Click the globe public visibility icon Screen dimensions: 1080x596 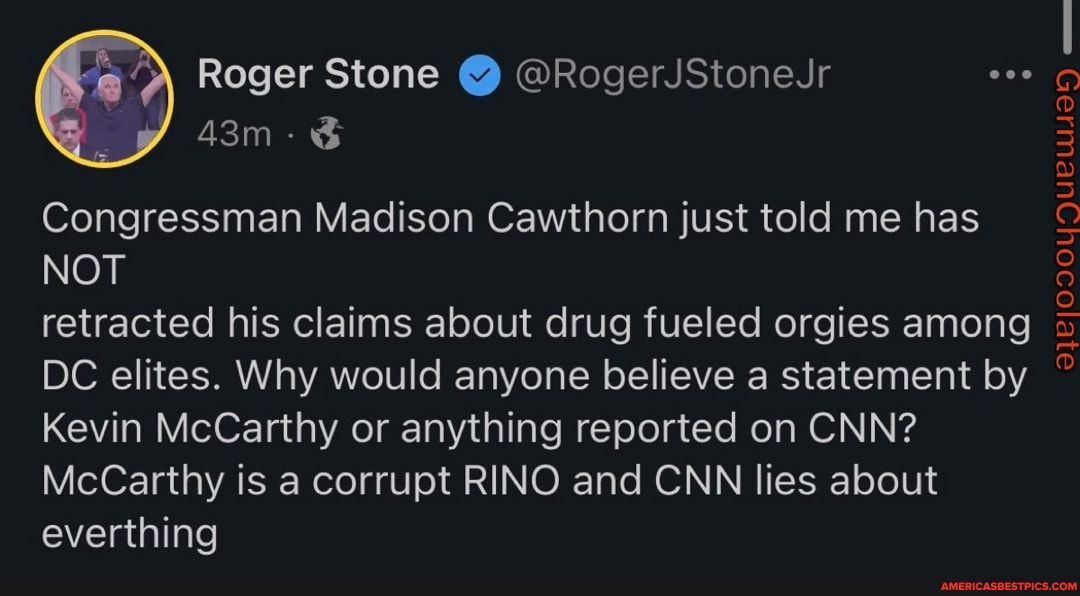tap(327, 133)
